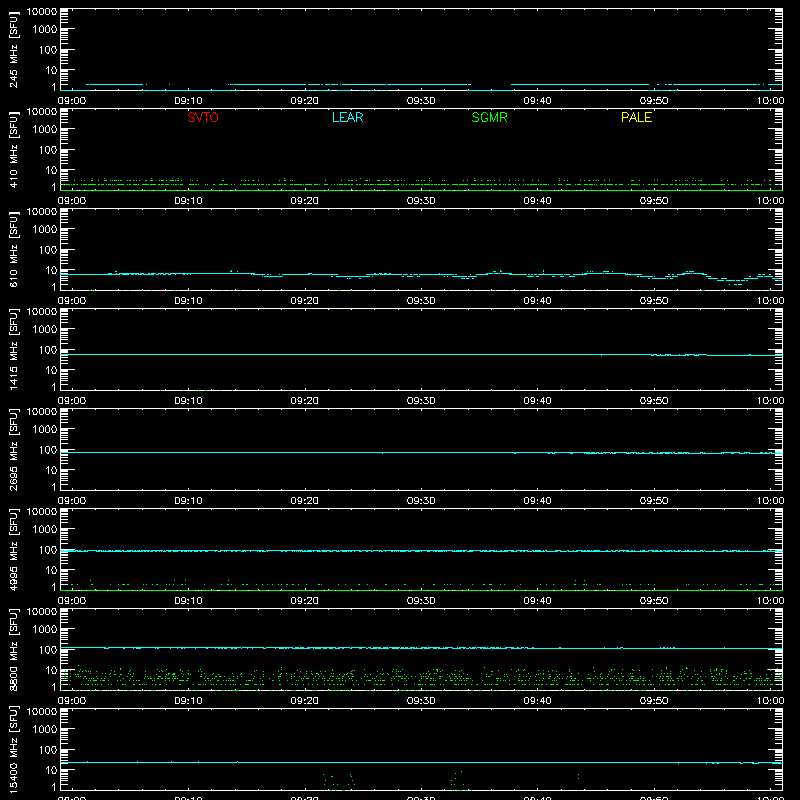This screenshot has width=800, height=800.
Task: Click the green SGMR station label
Action: [489, 117]
